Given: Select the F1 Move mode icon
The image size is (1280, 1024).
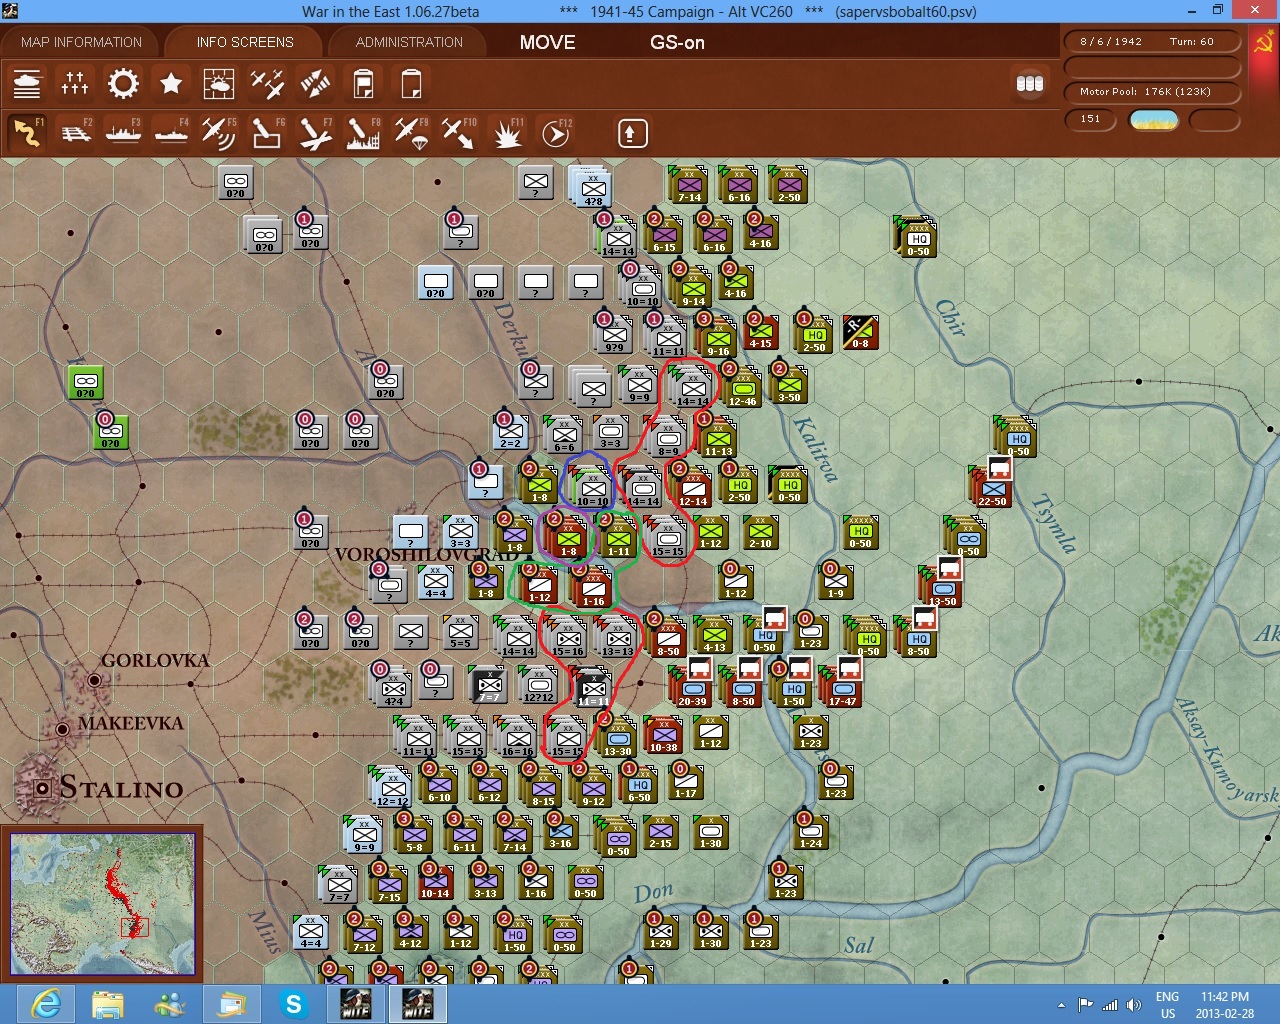Looking at the screenshot, I should [x=27, y=133].
